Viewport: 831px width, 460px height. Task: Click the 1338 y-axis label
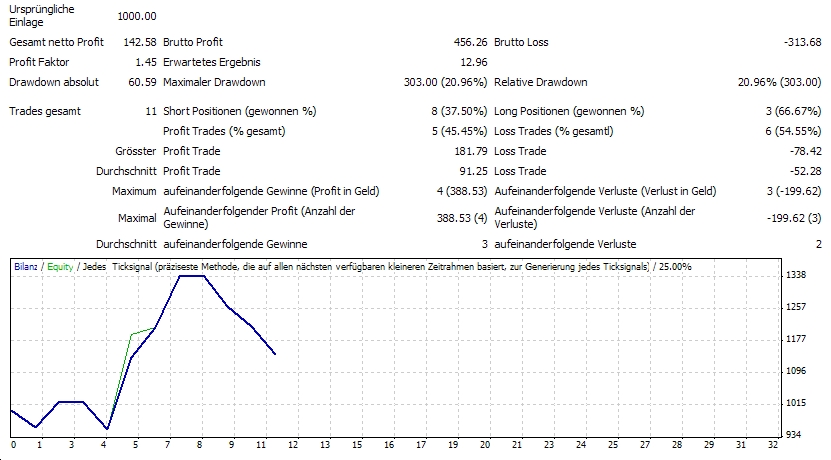[795, 275]
